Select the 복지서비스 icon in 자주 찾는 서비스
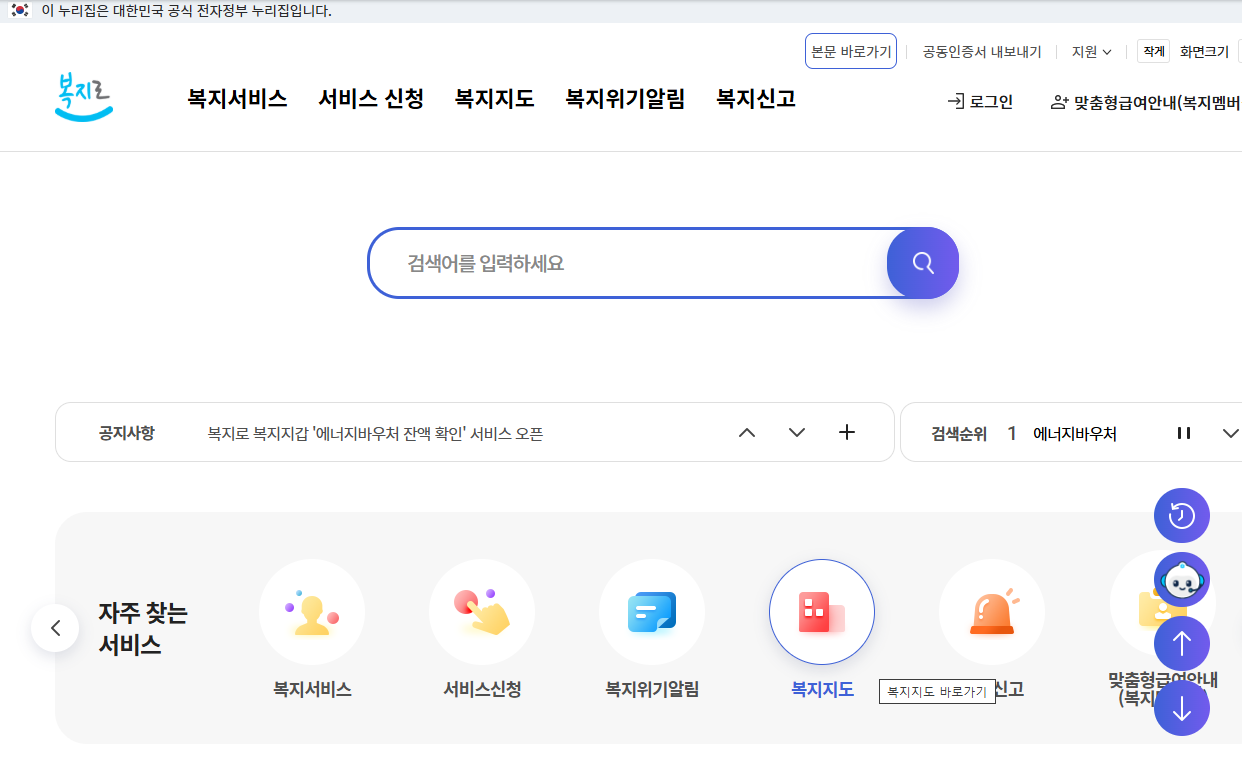Screen dimensions: 1242x769 [x=312, y=612]
